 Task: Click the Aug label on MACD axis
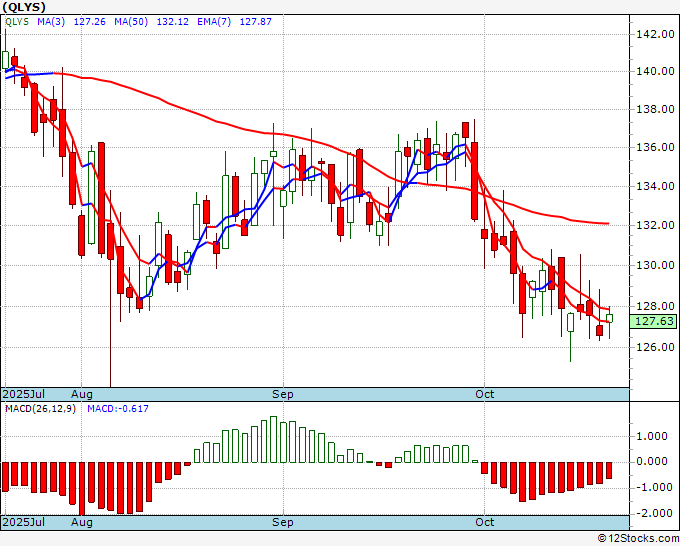click(x=82, y=522)
